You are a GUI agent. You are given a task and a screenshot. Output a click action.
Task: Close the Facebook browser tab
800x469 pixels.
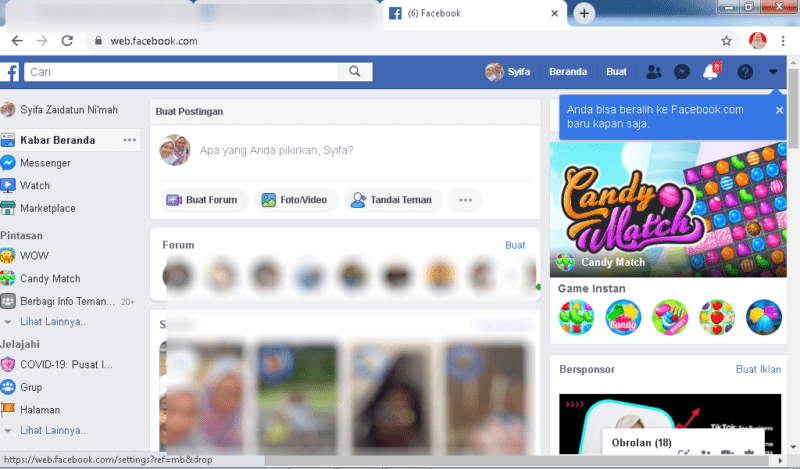tap(555, 13)
